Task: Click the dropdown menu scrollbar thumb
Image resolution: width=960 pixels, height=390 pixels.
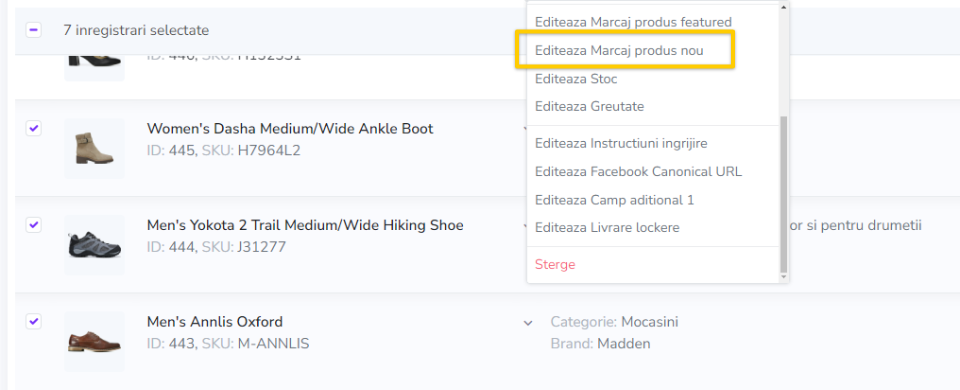Action: 784,193
